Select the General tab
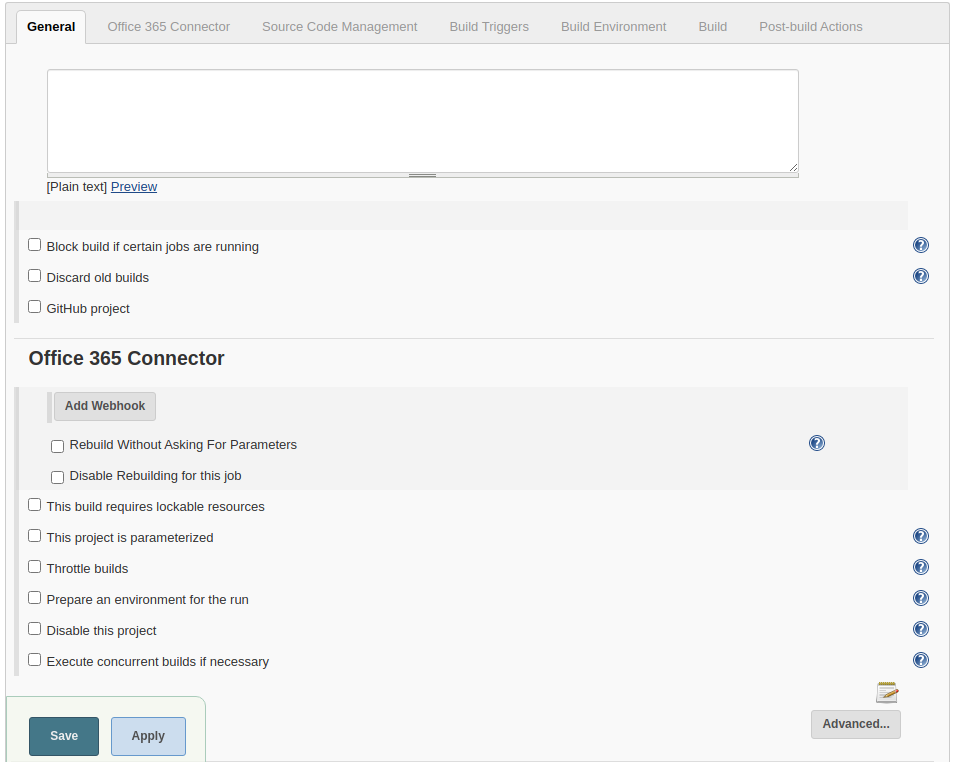 [51, 27]
